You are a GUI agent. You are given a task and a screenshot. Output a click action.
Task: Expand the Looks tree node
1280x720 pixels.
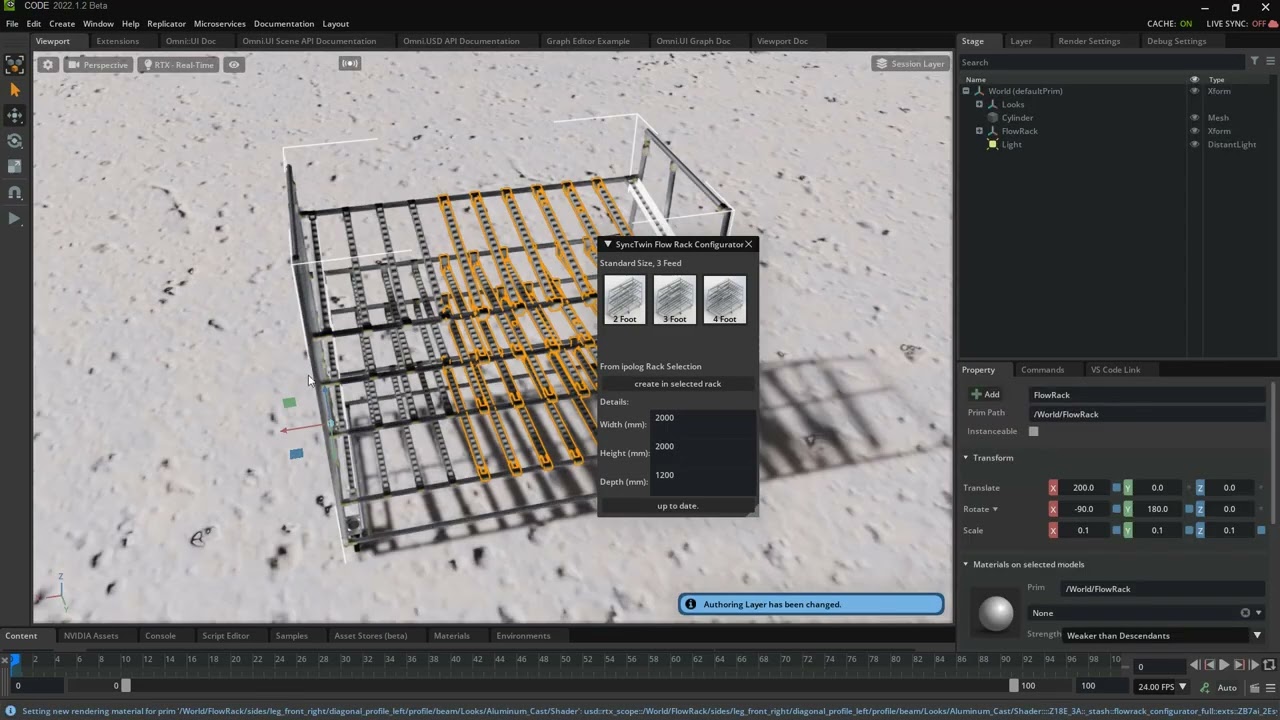(979, 104)
